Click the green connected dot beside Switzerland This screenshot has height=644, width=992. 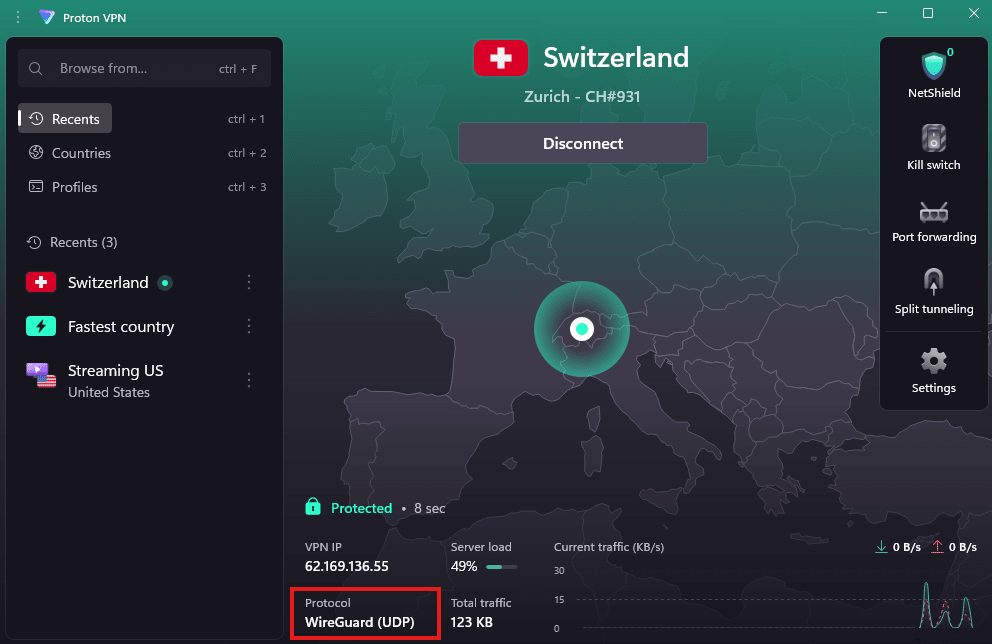(165, 283)
